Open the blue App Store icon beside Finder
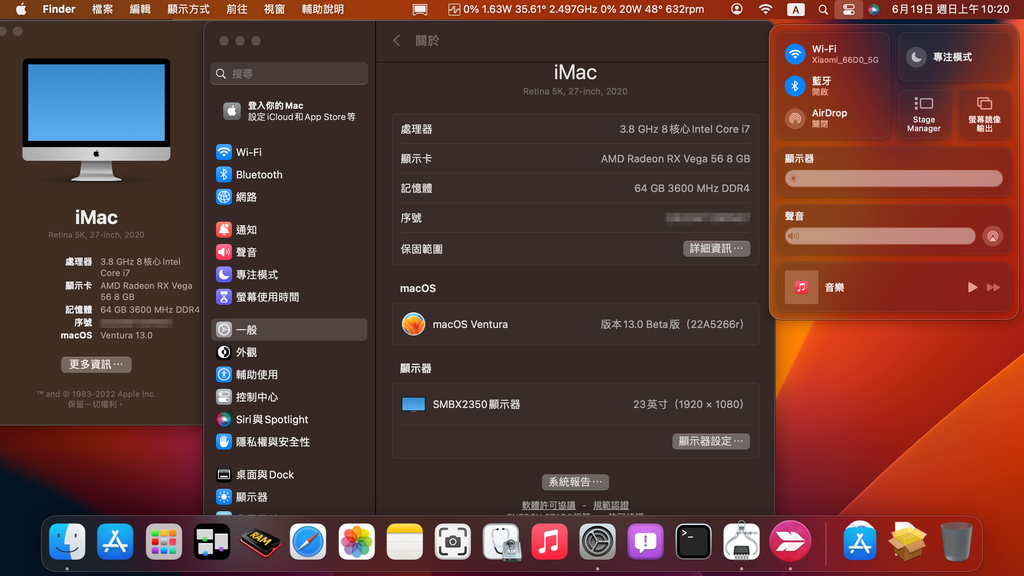 (x=115, y=541)
